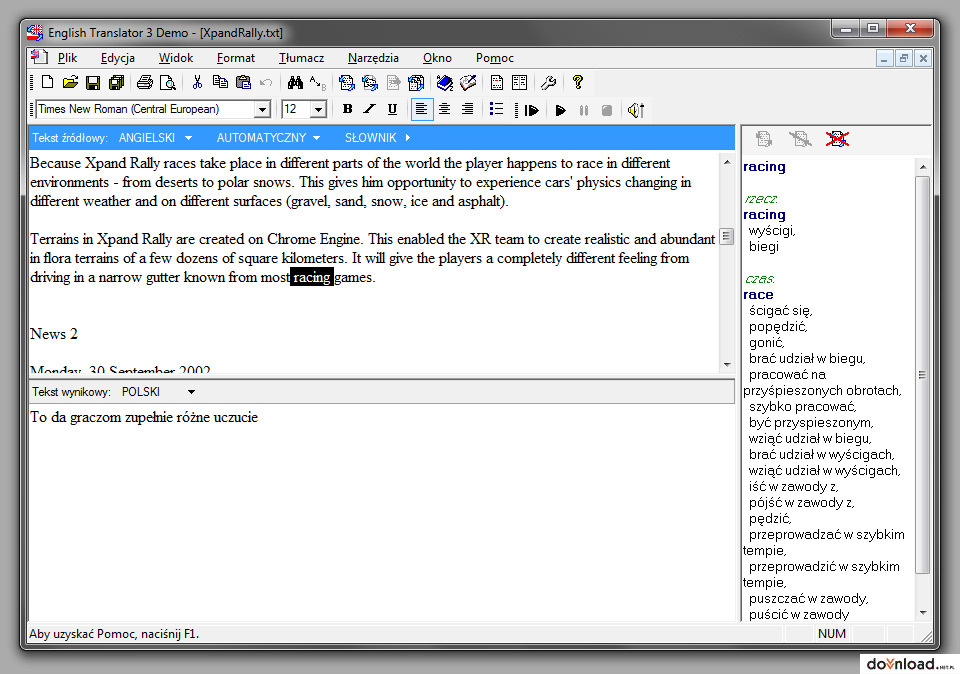Cut selection with the scissors icon
The width and height of the screenshot is (960, 674).
(x=197, y=82)
